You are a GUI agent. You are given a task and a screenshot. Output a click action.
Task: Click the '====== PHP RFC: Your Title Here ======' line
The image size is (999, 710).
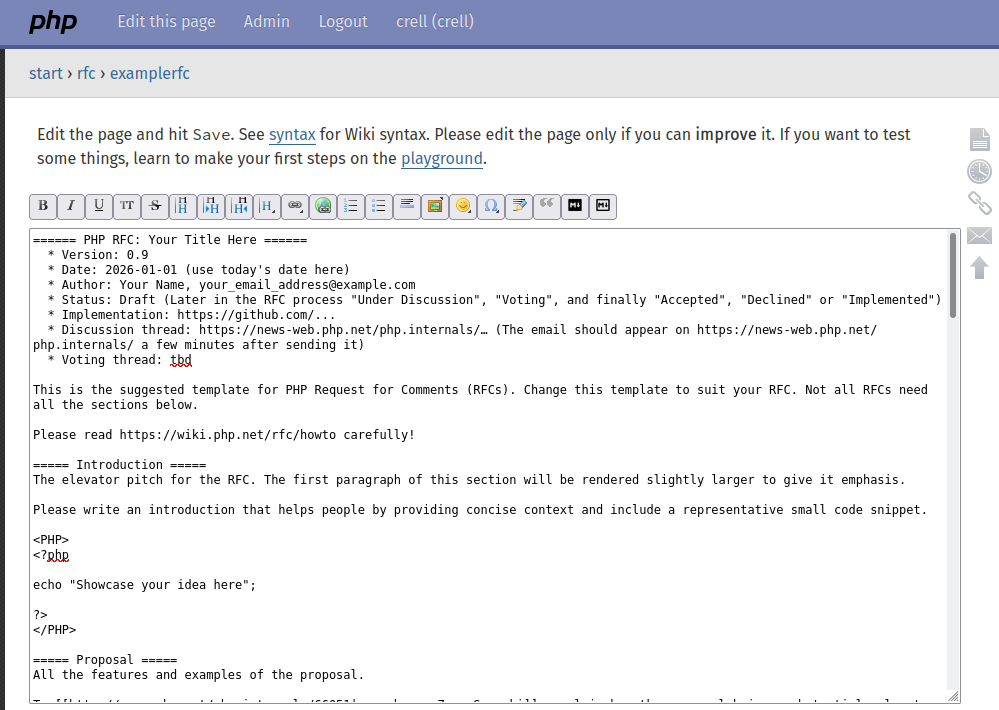point(170,240)
